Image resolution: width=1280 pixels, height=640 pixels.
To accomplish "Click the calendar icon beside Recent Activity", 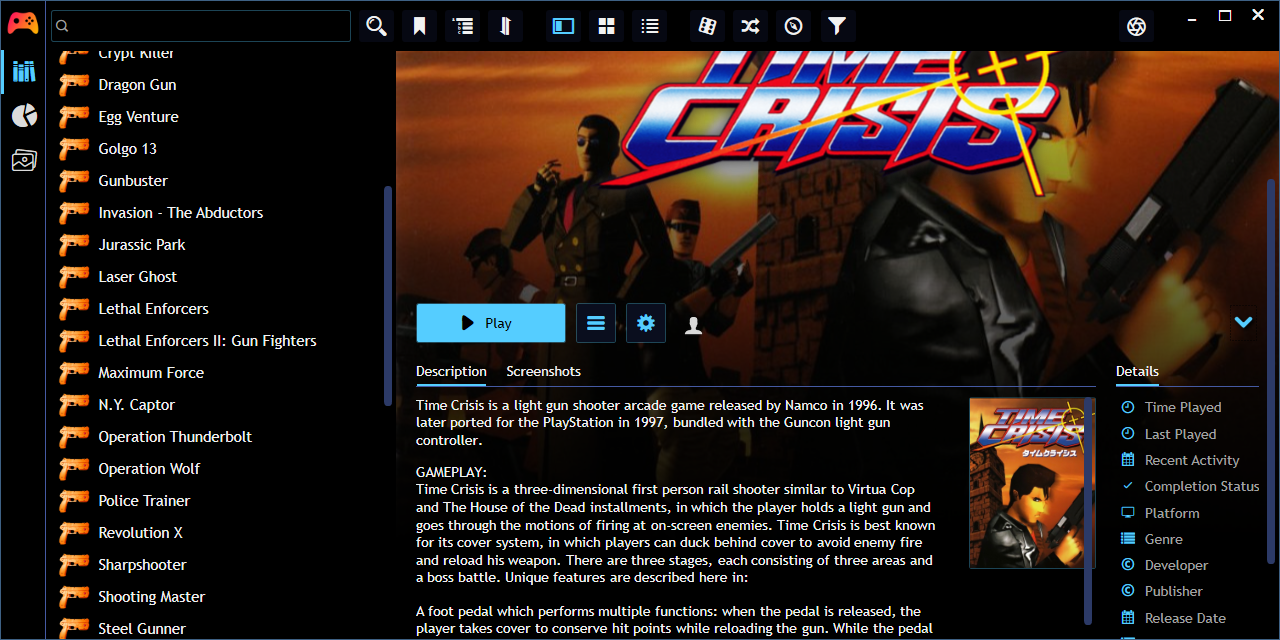I will [x=1128, y=460].
